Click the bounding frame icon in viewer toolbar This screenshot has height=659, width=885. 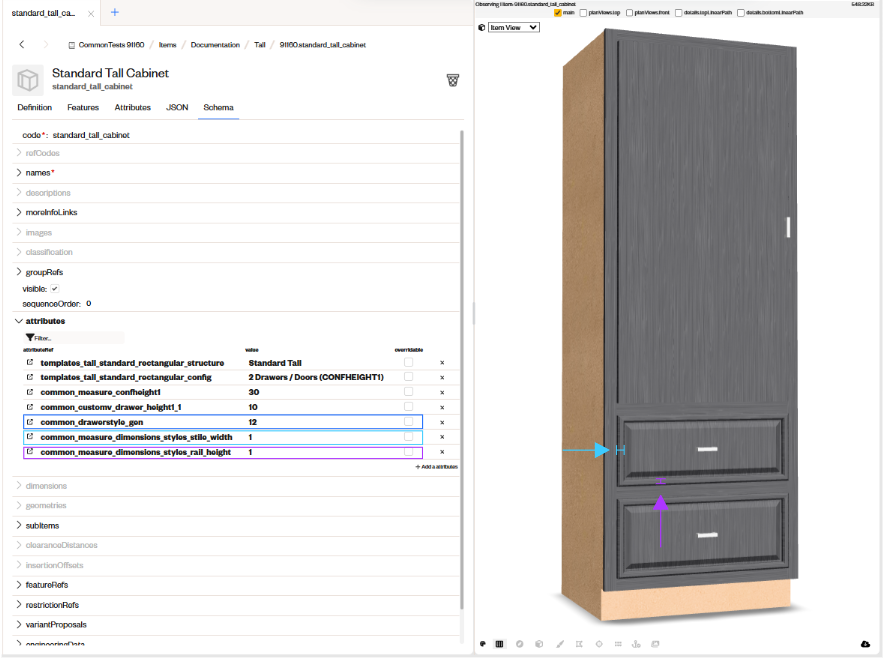point(579,644)
